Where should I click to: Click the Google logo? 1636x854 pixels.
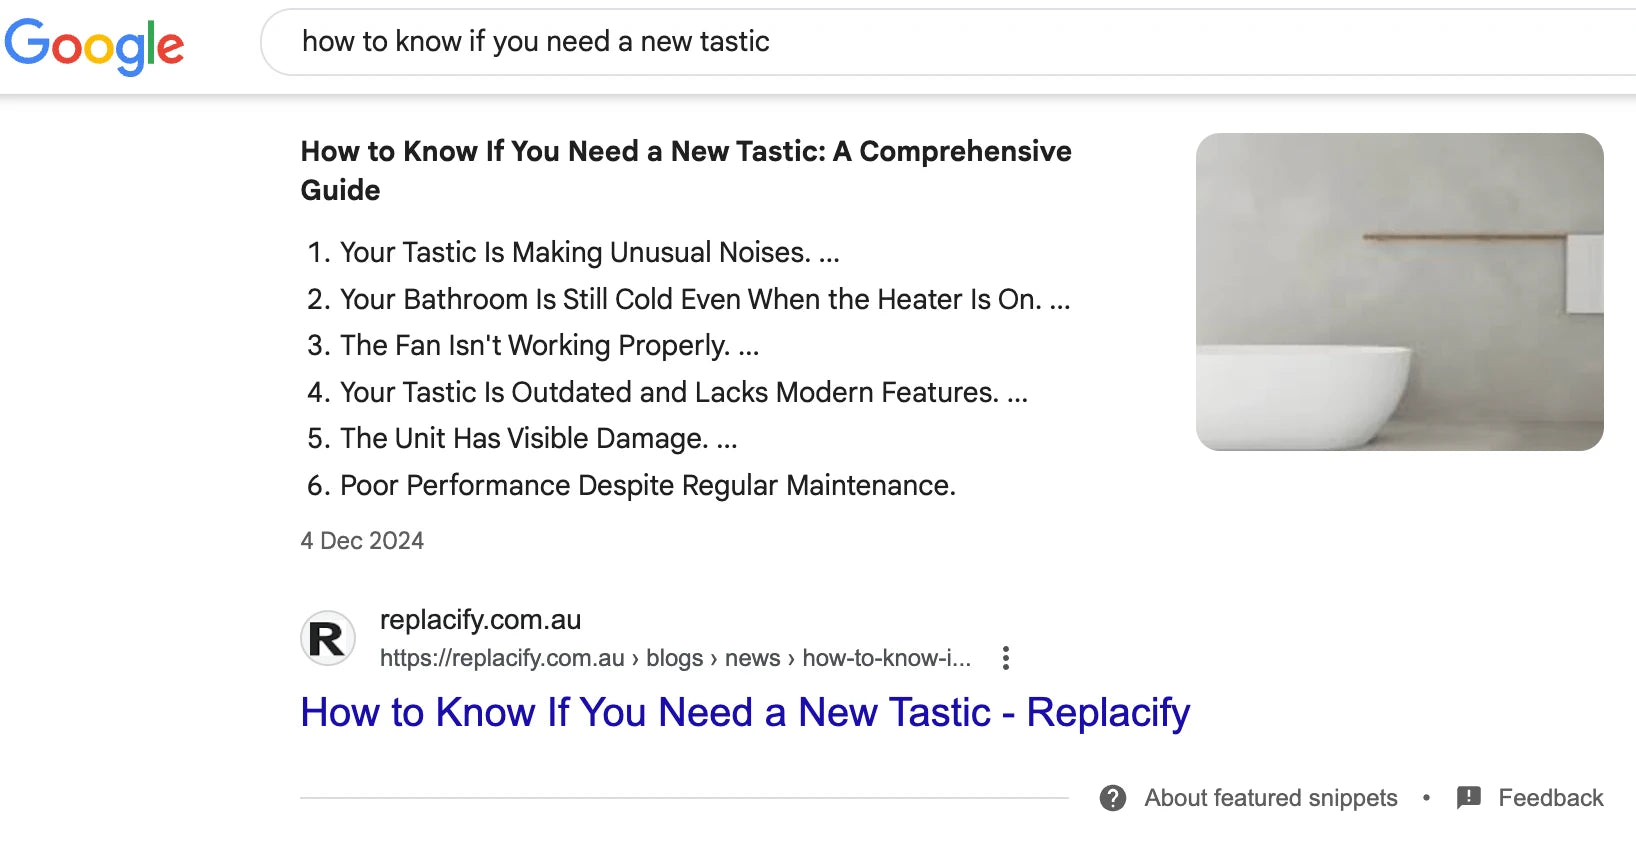pos(94,45)
